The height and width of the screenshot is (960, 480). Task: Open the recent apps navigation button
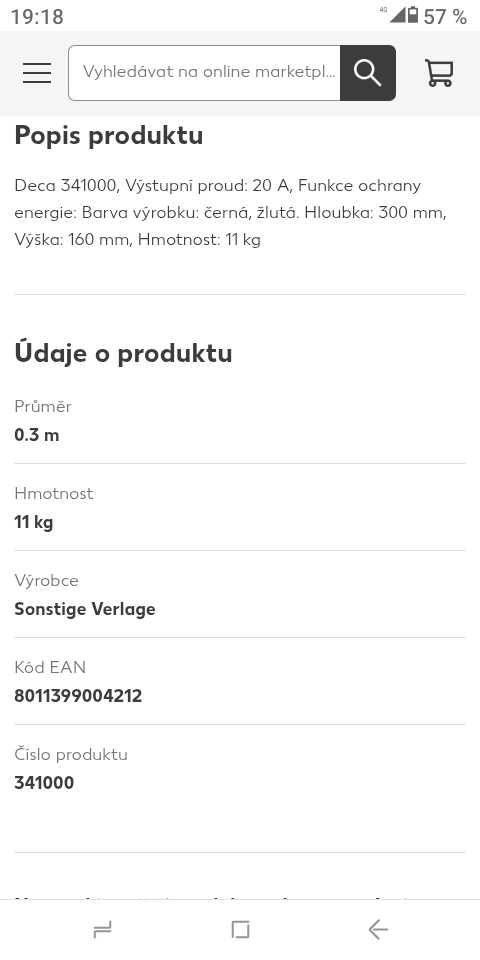point(102,930)
